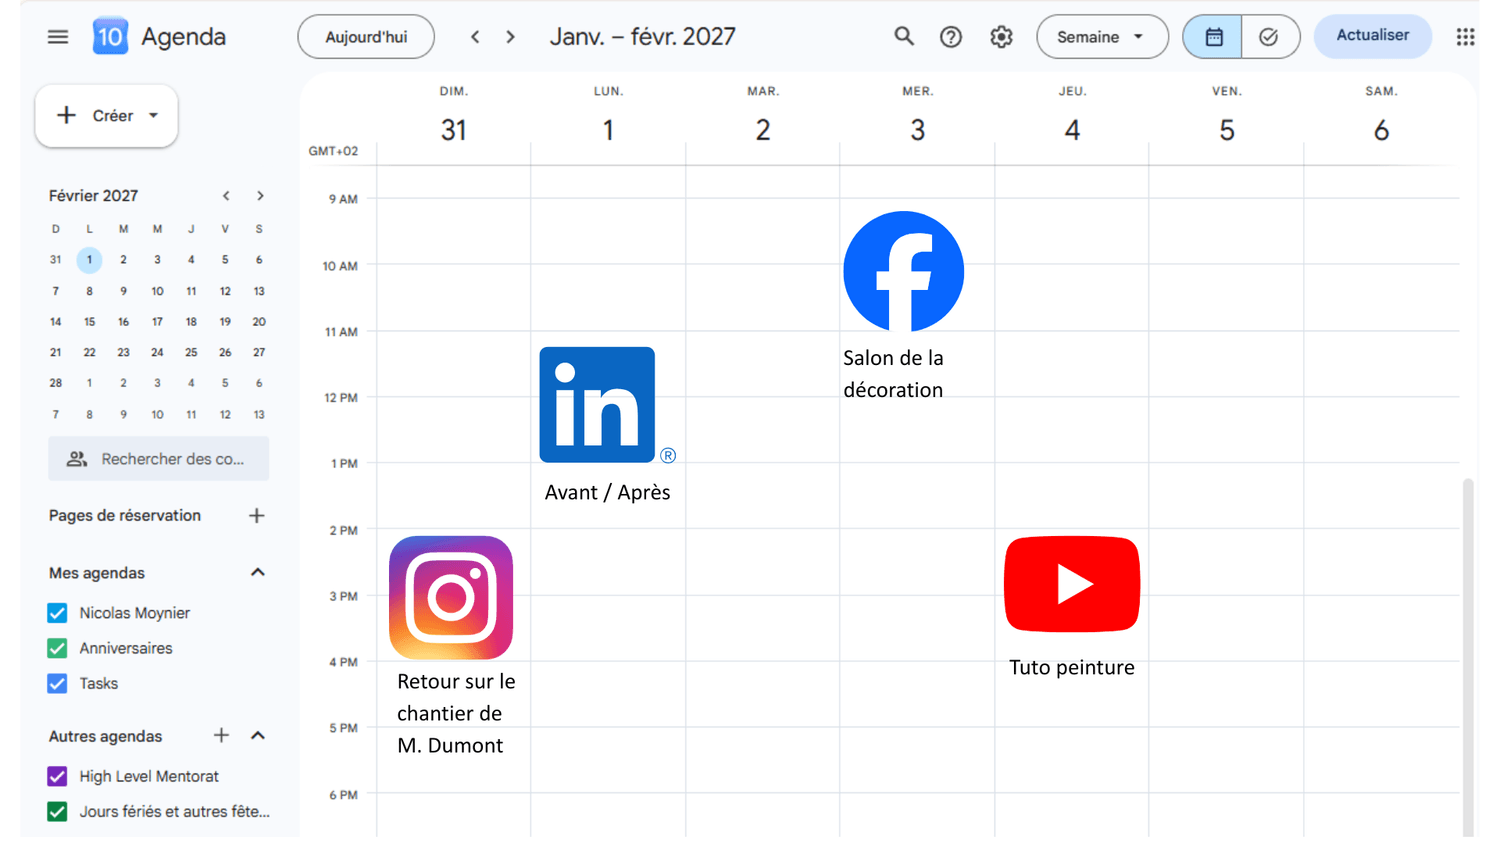Open the Semaine view dropdown
Image resolution: width=1500 pixels, height=844 pixels.
pyautogui.click(x=1102, y=37)
